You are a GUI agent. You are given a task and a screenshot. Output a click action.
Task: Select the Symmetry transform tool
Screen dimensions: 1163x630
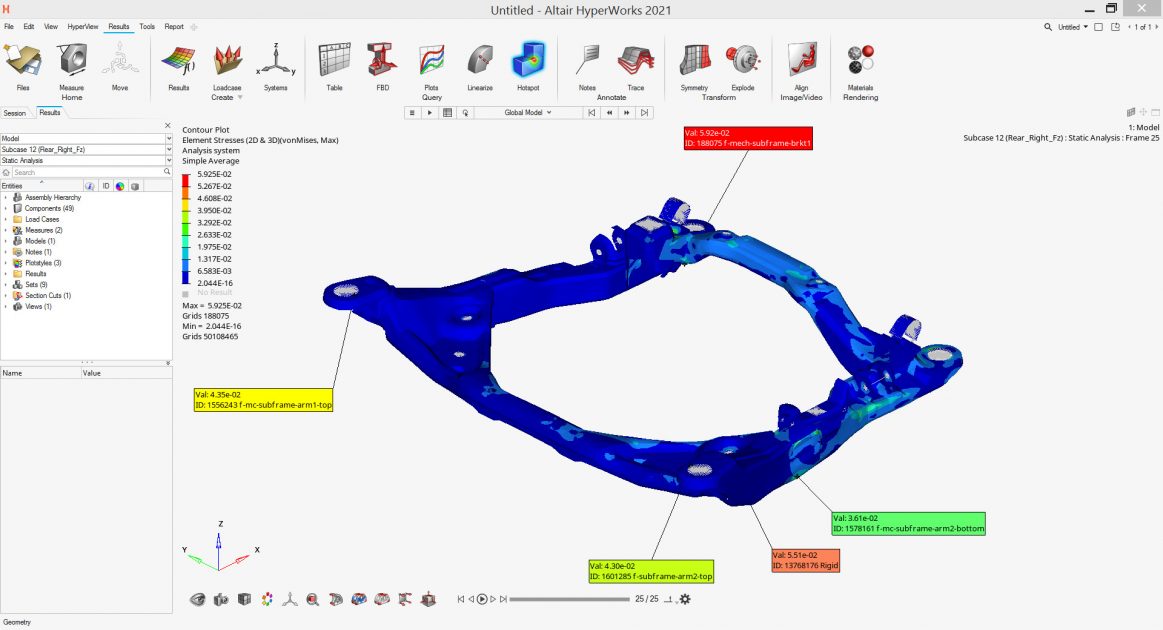click(694, 64)
